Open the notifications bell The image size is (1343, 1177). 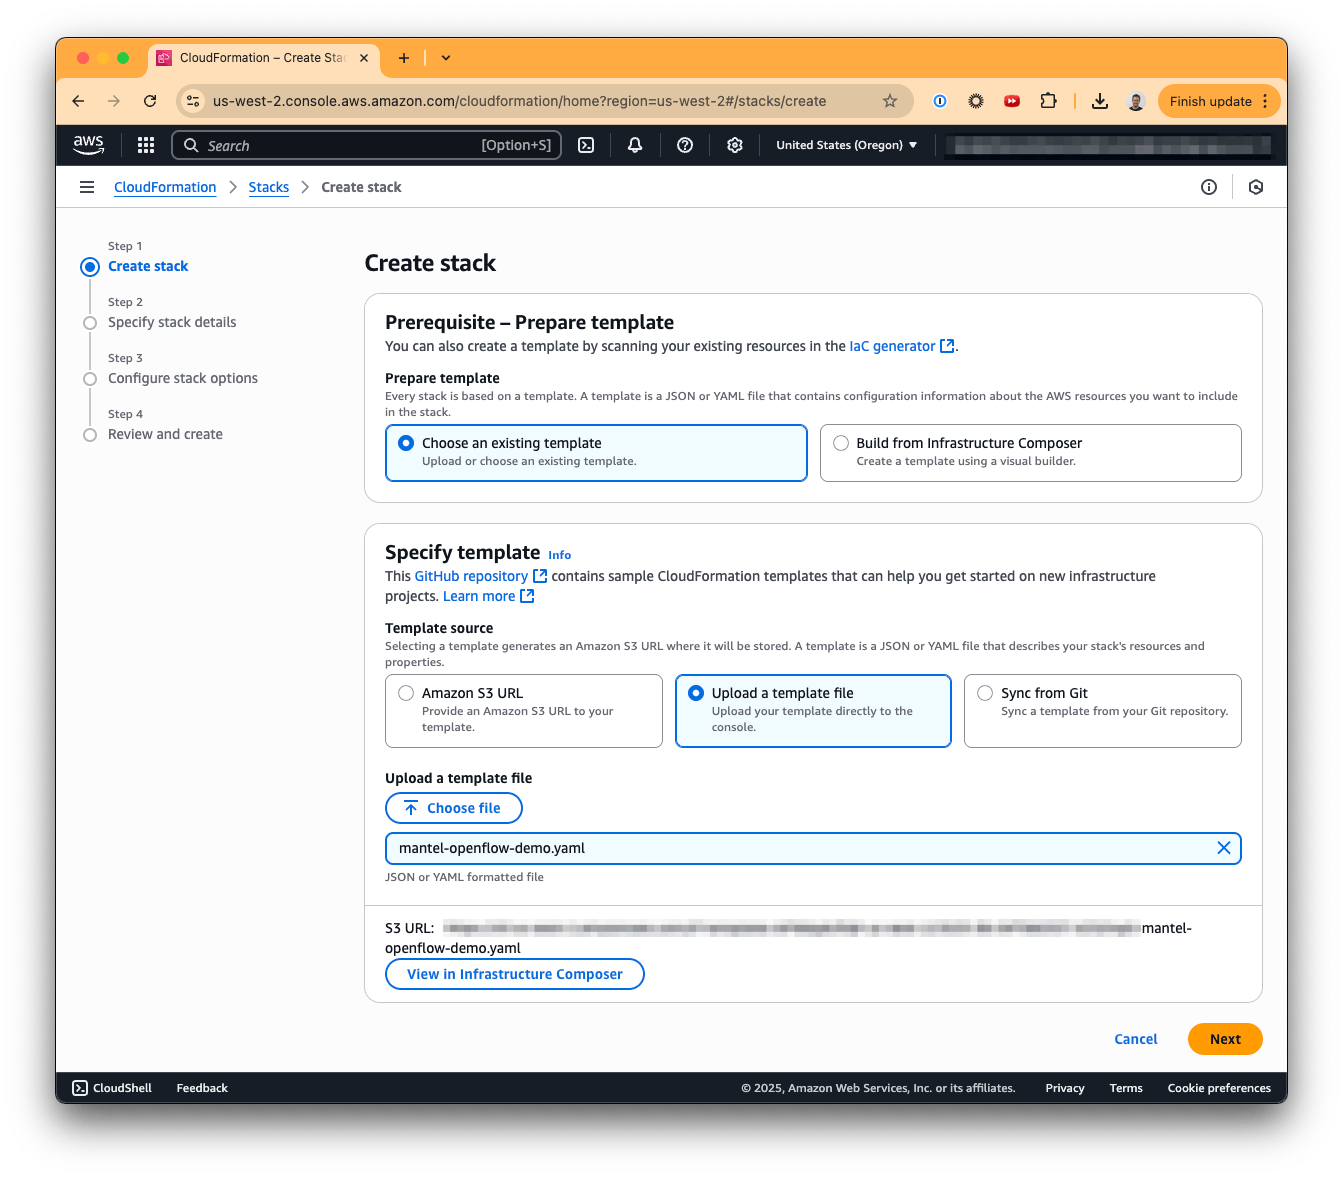pos(635,145)
